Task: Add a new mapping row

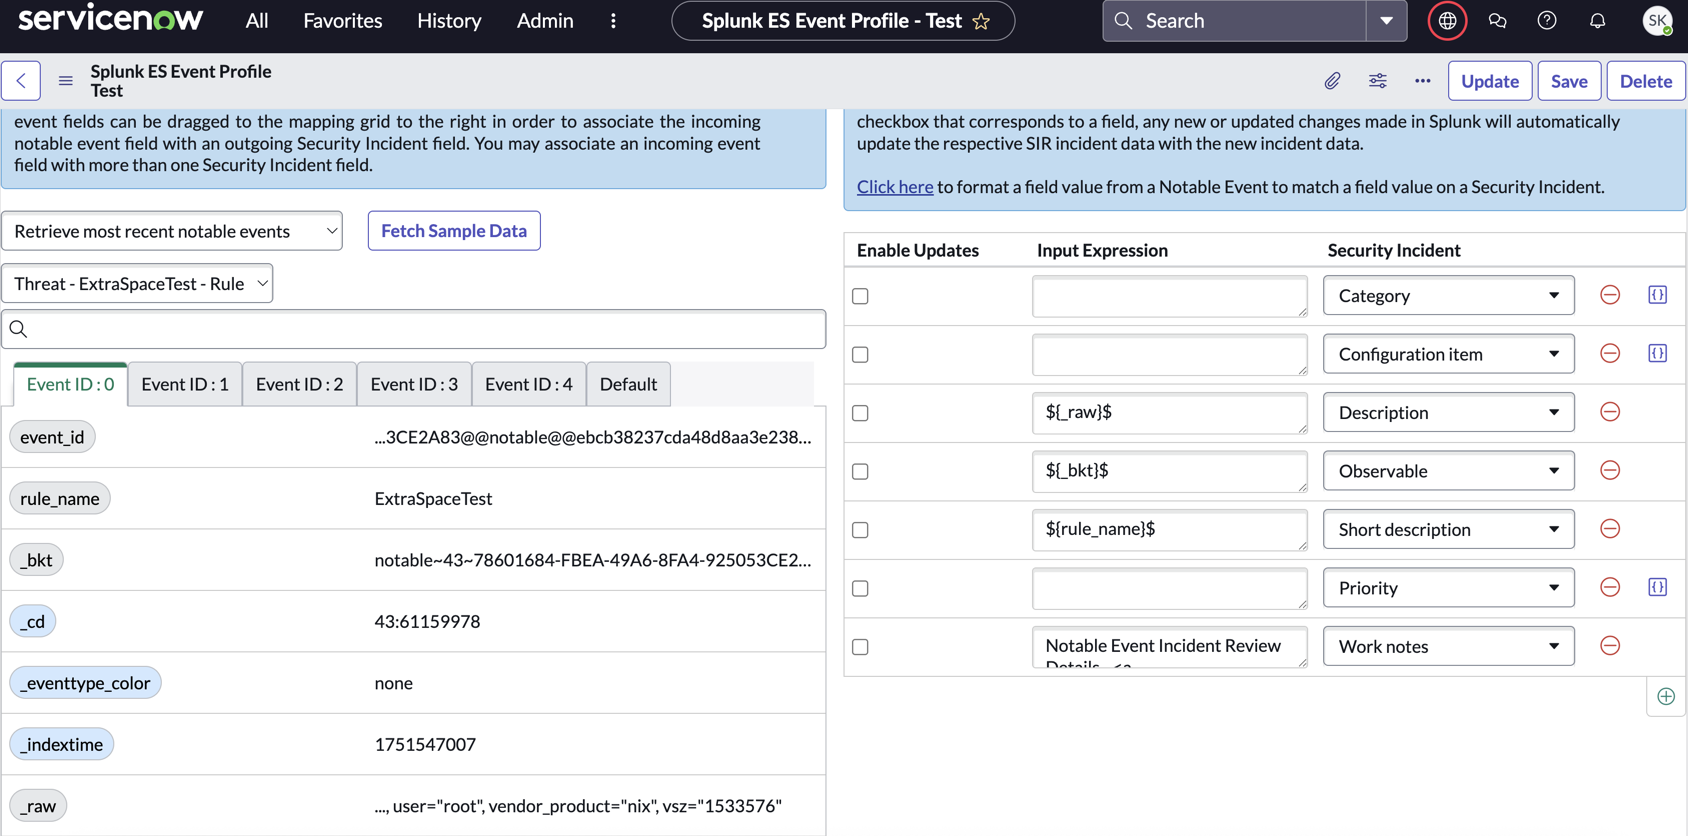Action: pyautogui.click(x=1666, y=697)
